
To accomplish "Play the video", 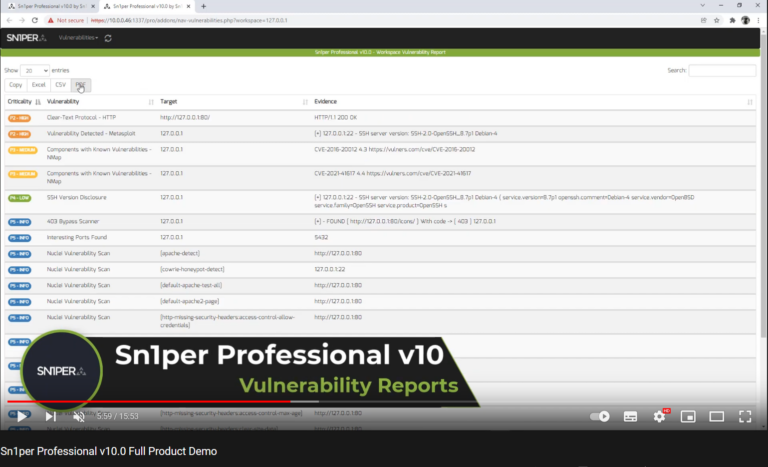I will pos(22,416).
